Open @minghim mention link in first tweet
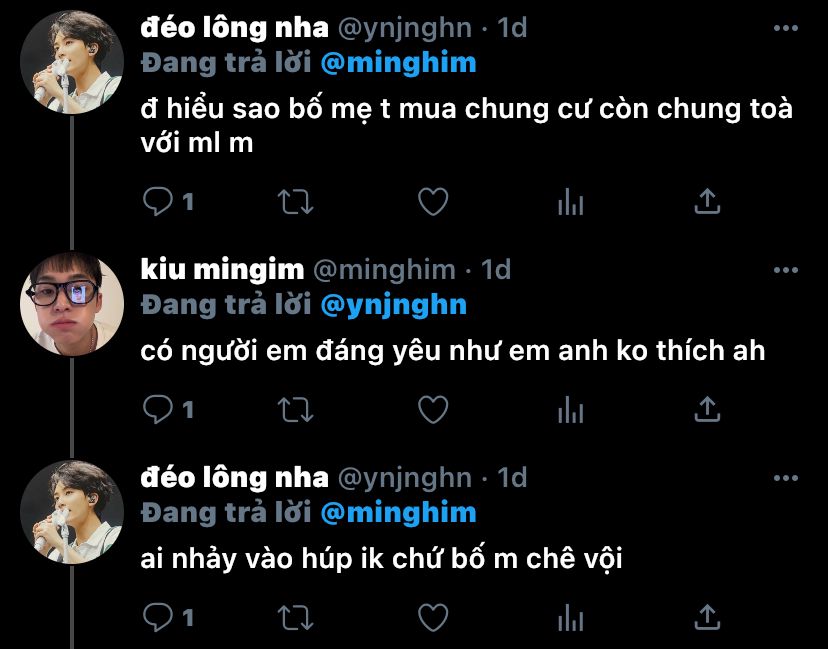Screen dimensions: 828x649 (399, 63)
